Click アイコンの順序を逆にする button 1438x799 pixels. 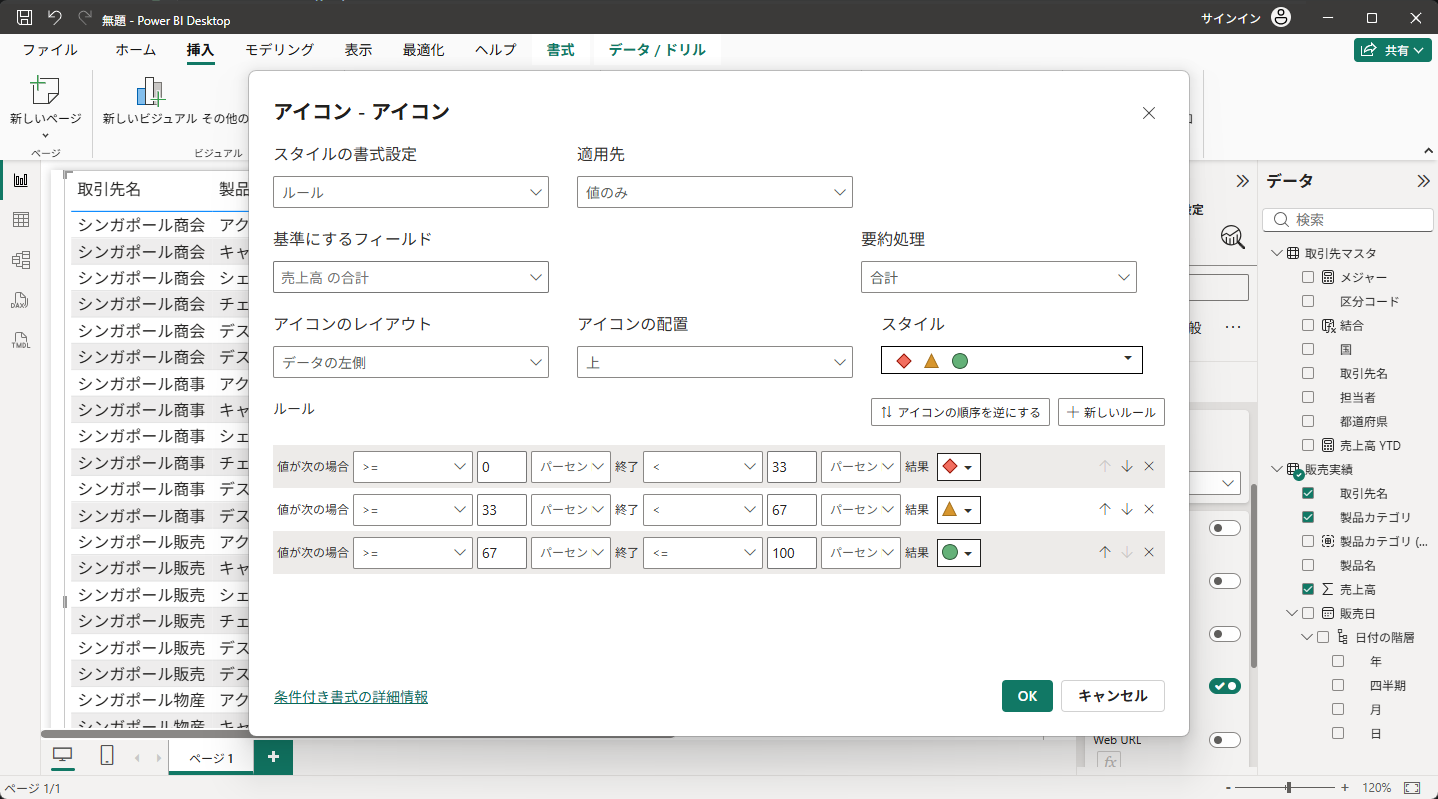click(960, 412)
